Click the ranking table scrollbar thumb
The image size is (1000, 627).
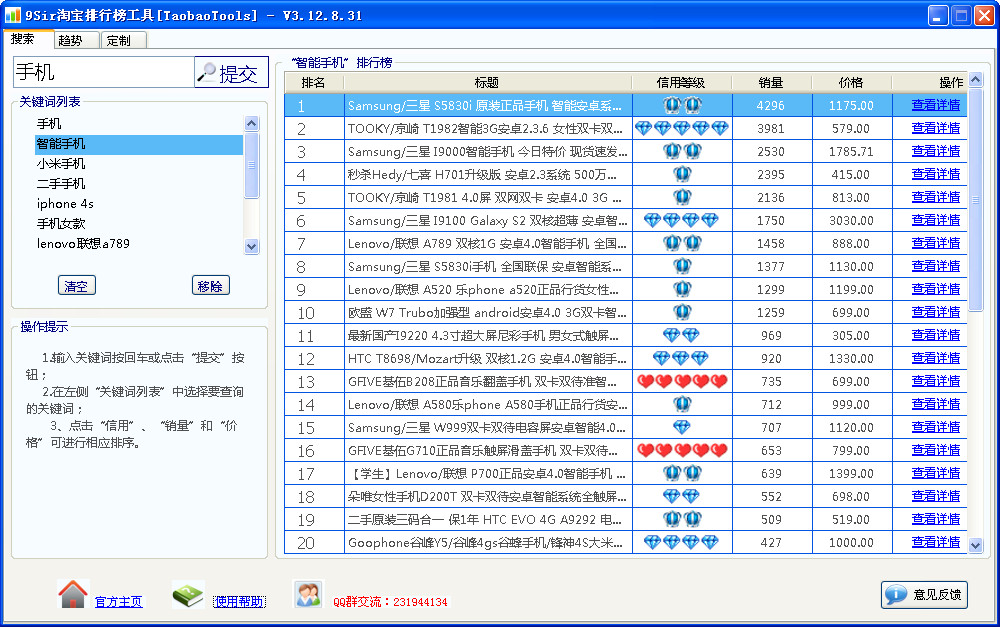coord(976,200)
